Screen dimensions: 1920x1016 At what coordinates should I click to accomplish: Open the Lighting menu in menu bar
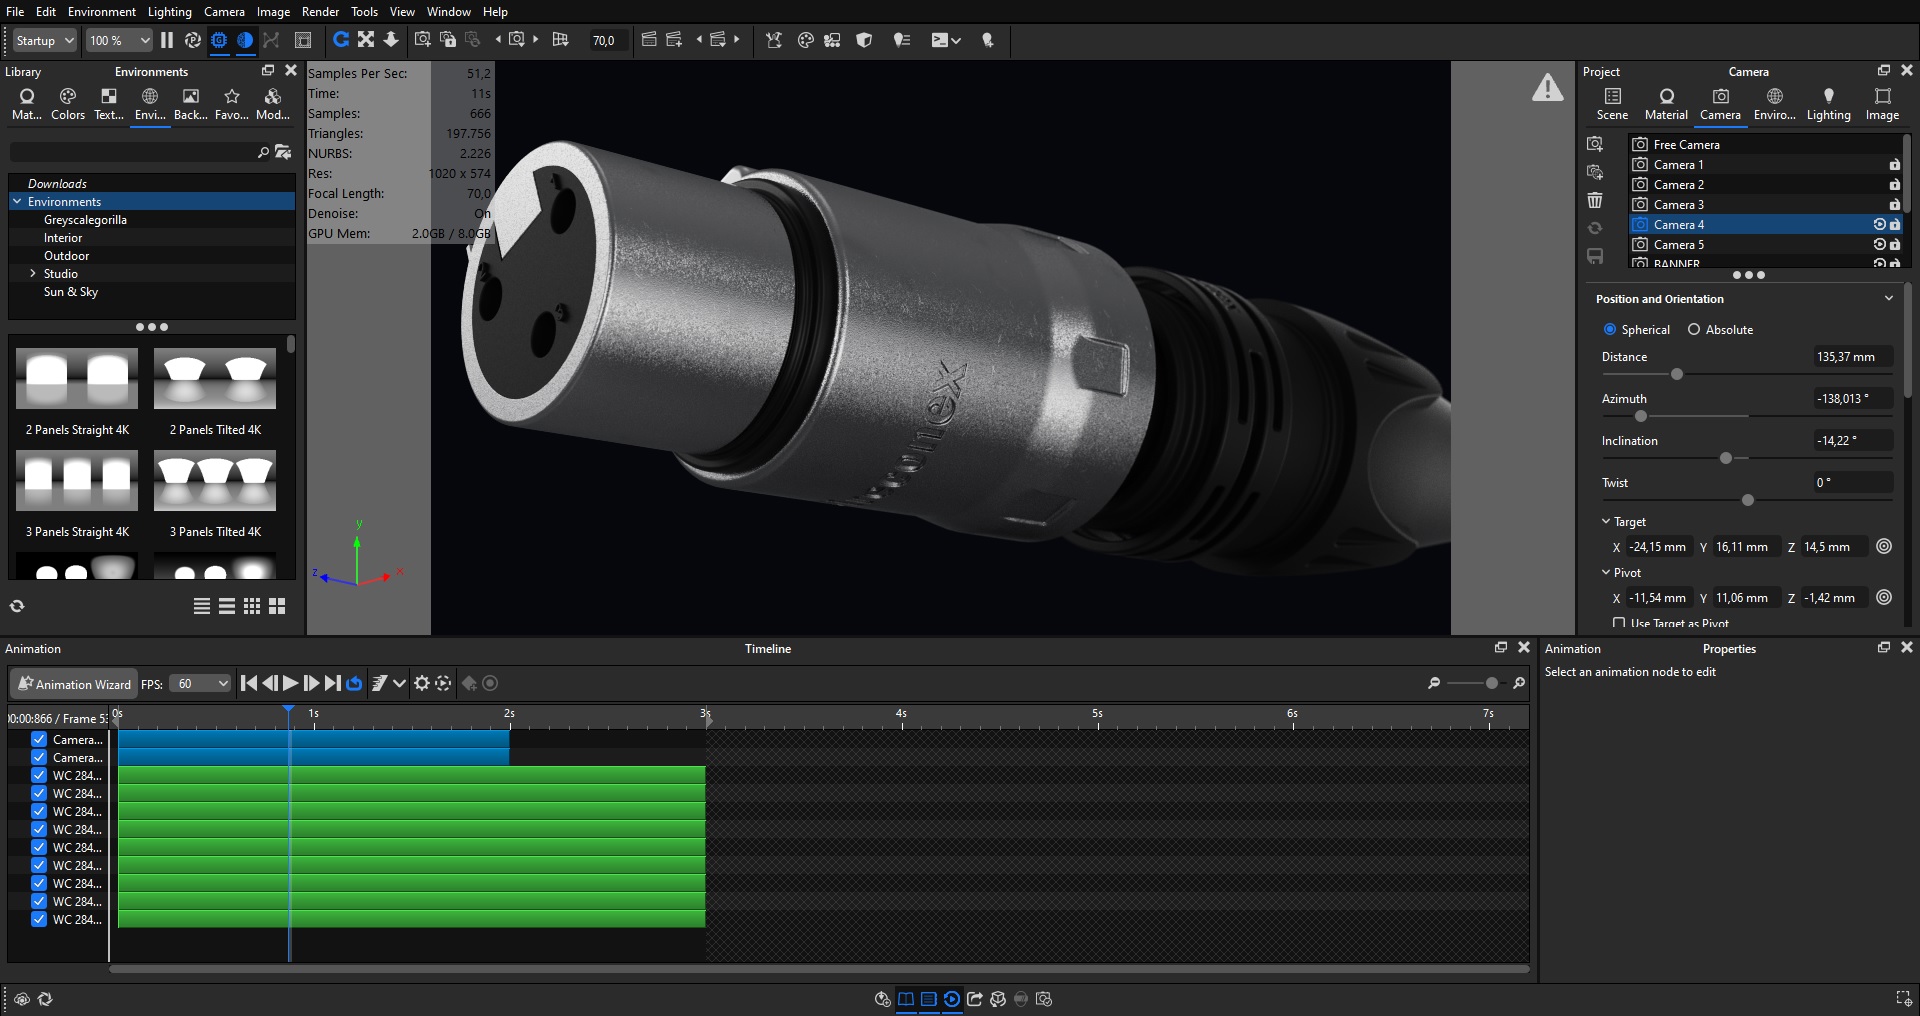coord(169,11)
